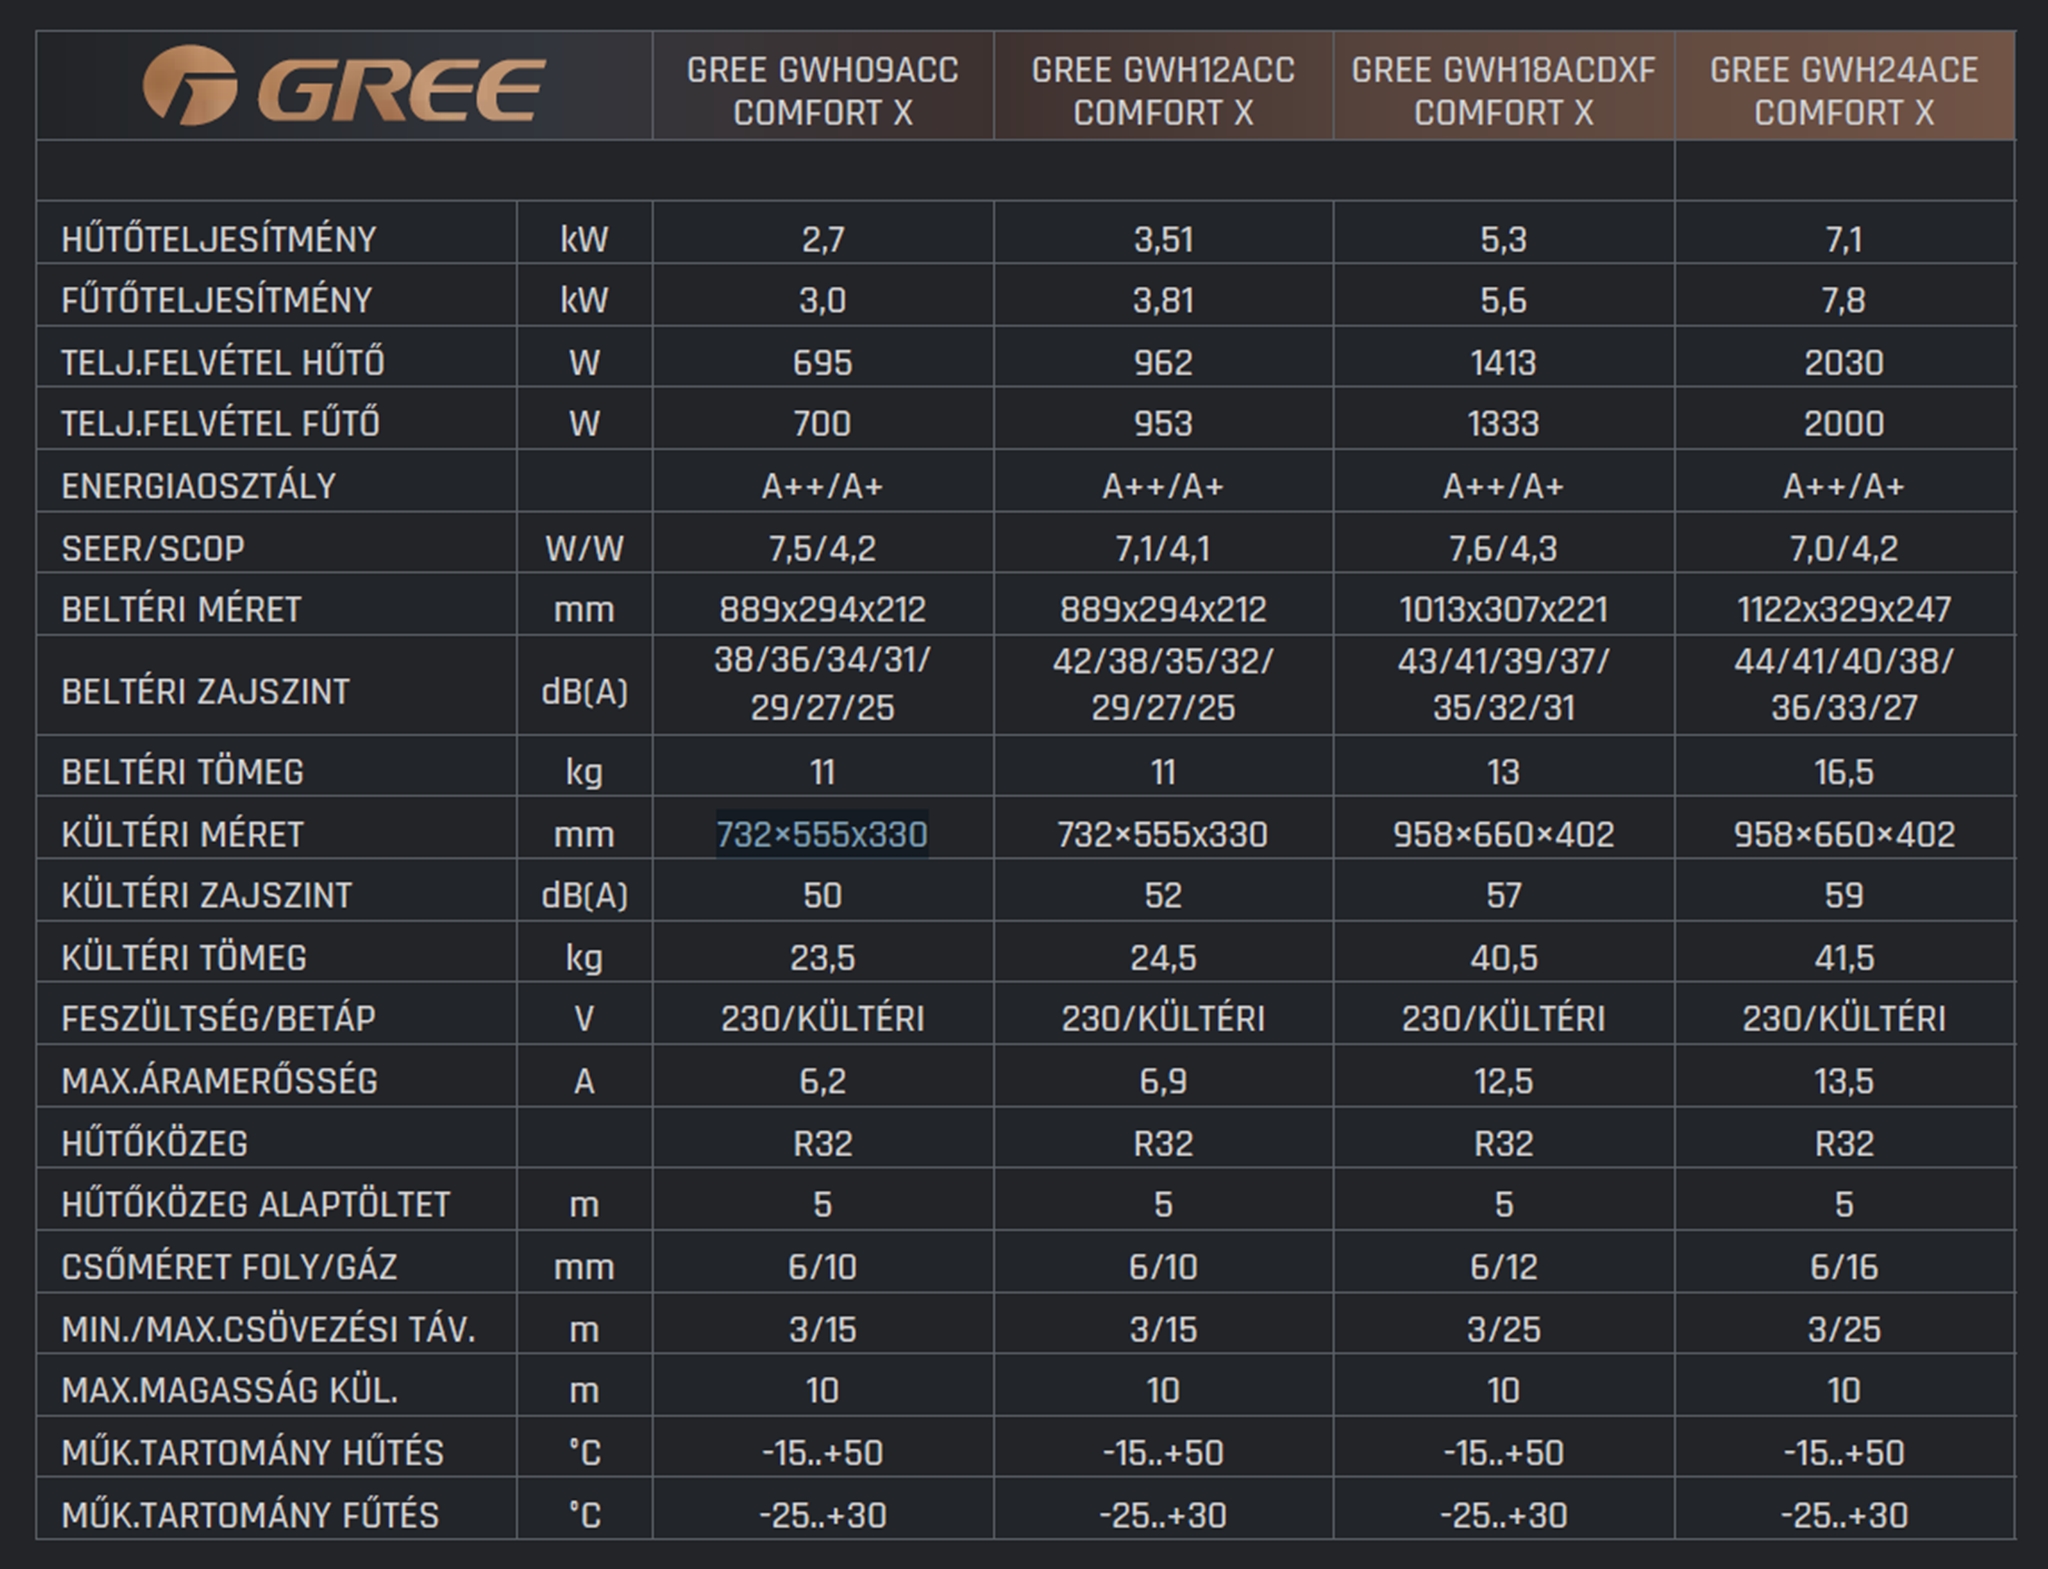Click the 59 outdoor noise value
Image resolution: width=2048 pixels, height=1569 pixels.
pyautogui.click(x=1844, y=895)
